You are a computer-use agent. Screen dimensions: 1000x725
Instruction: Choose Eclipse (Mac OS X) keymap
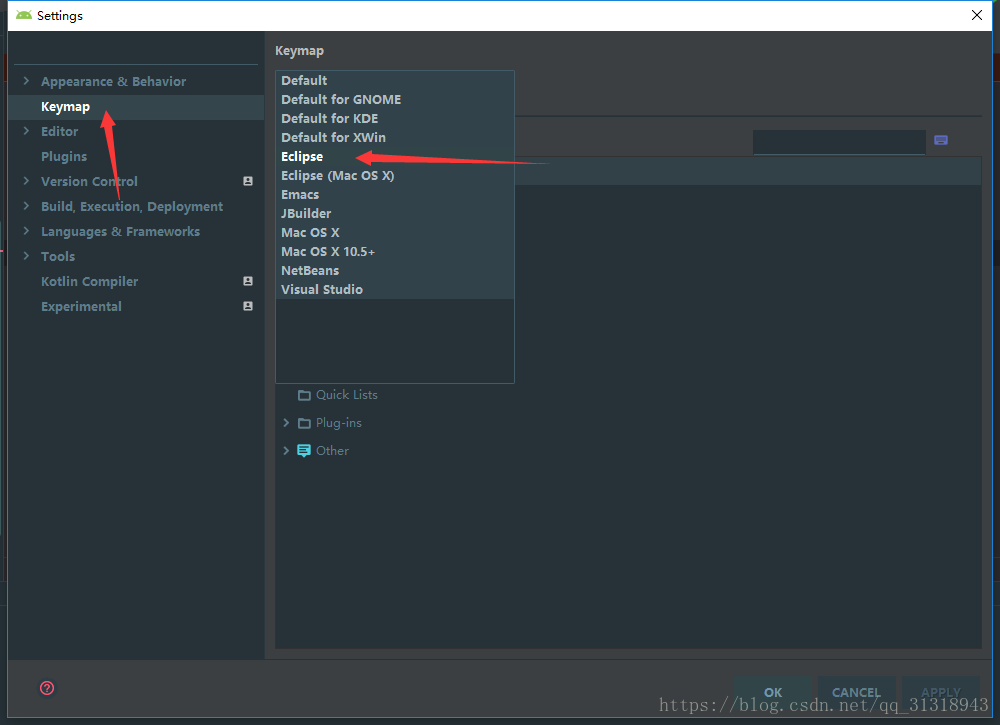tap(395, 175)
